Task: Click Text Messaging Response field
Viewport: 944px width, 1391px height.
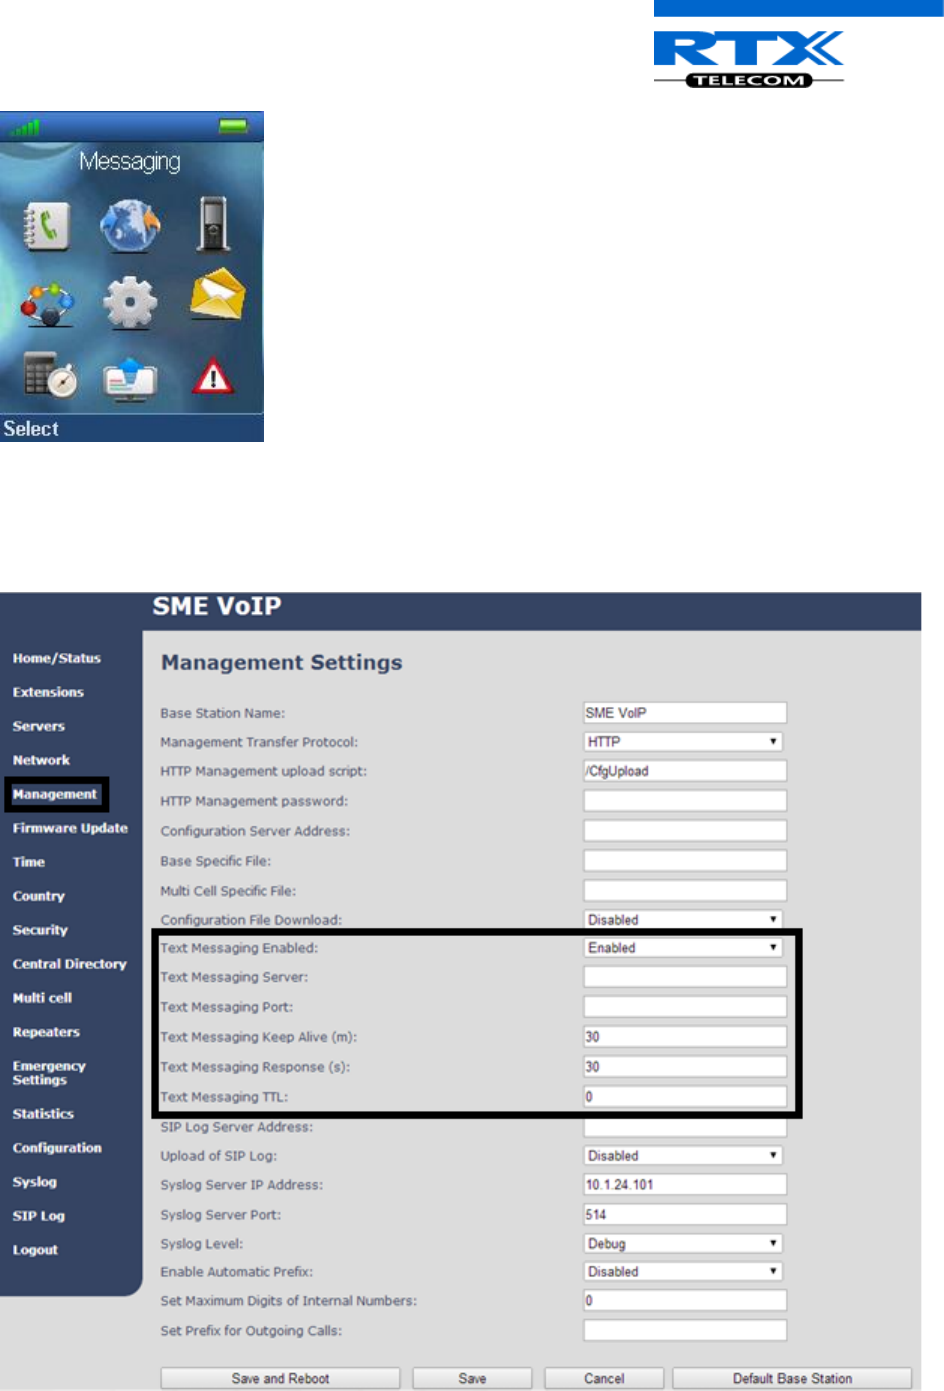Action: click(685, 1067)
